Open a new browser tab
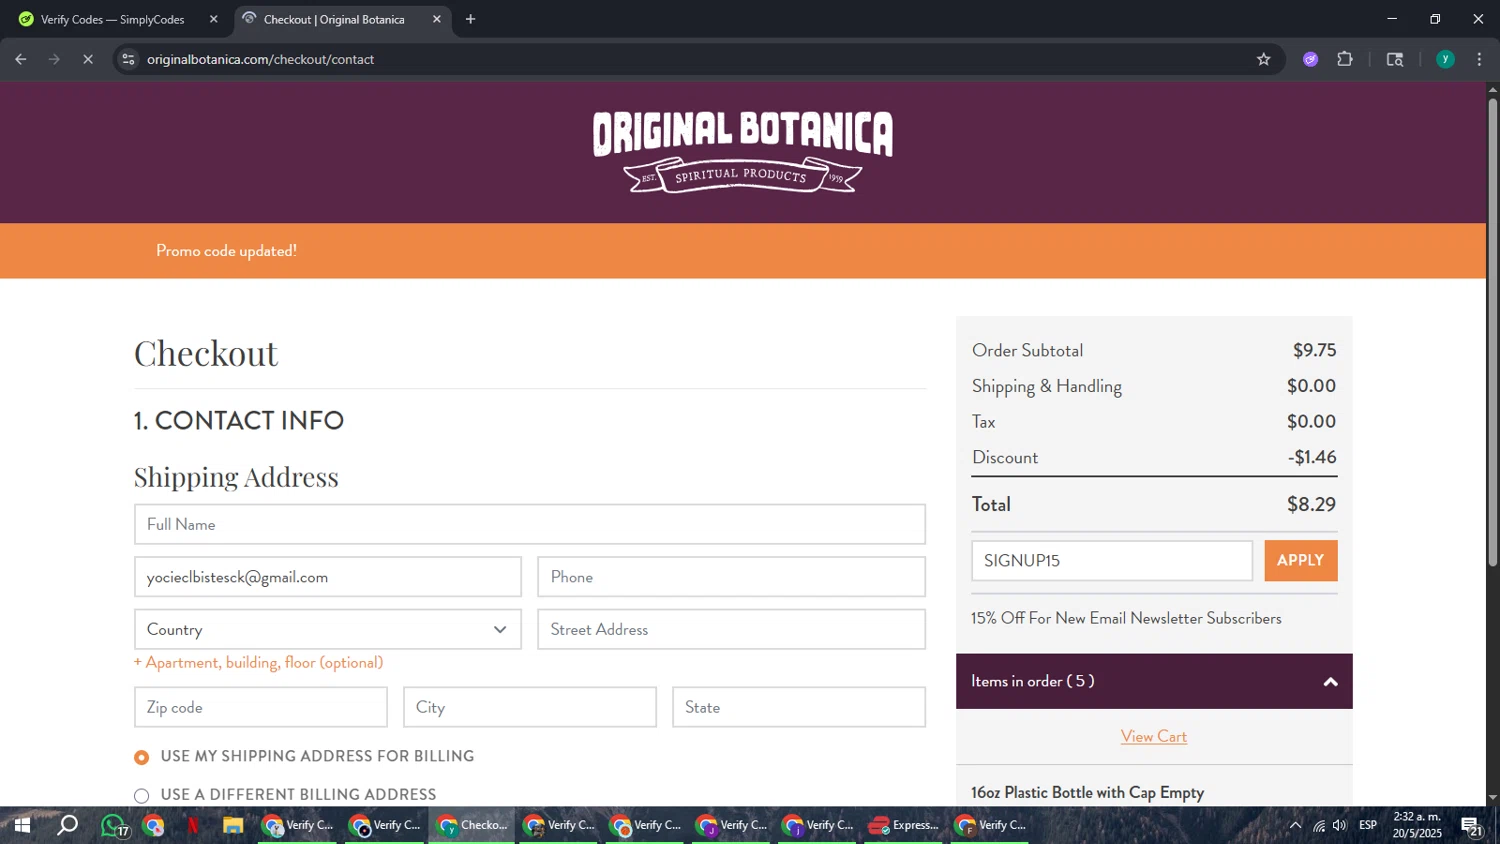1500x844 pixels. tap(470, 19)
